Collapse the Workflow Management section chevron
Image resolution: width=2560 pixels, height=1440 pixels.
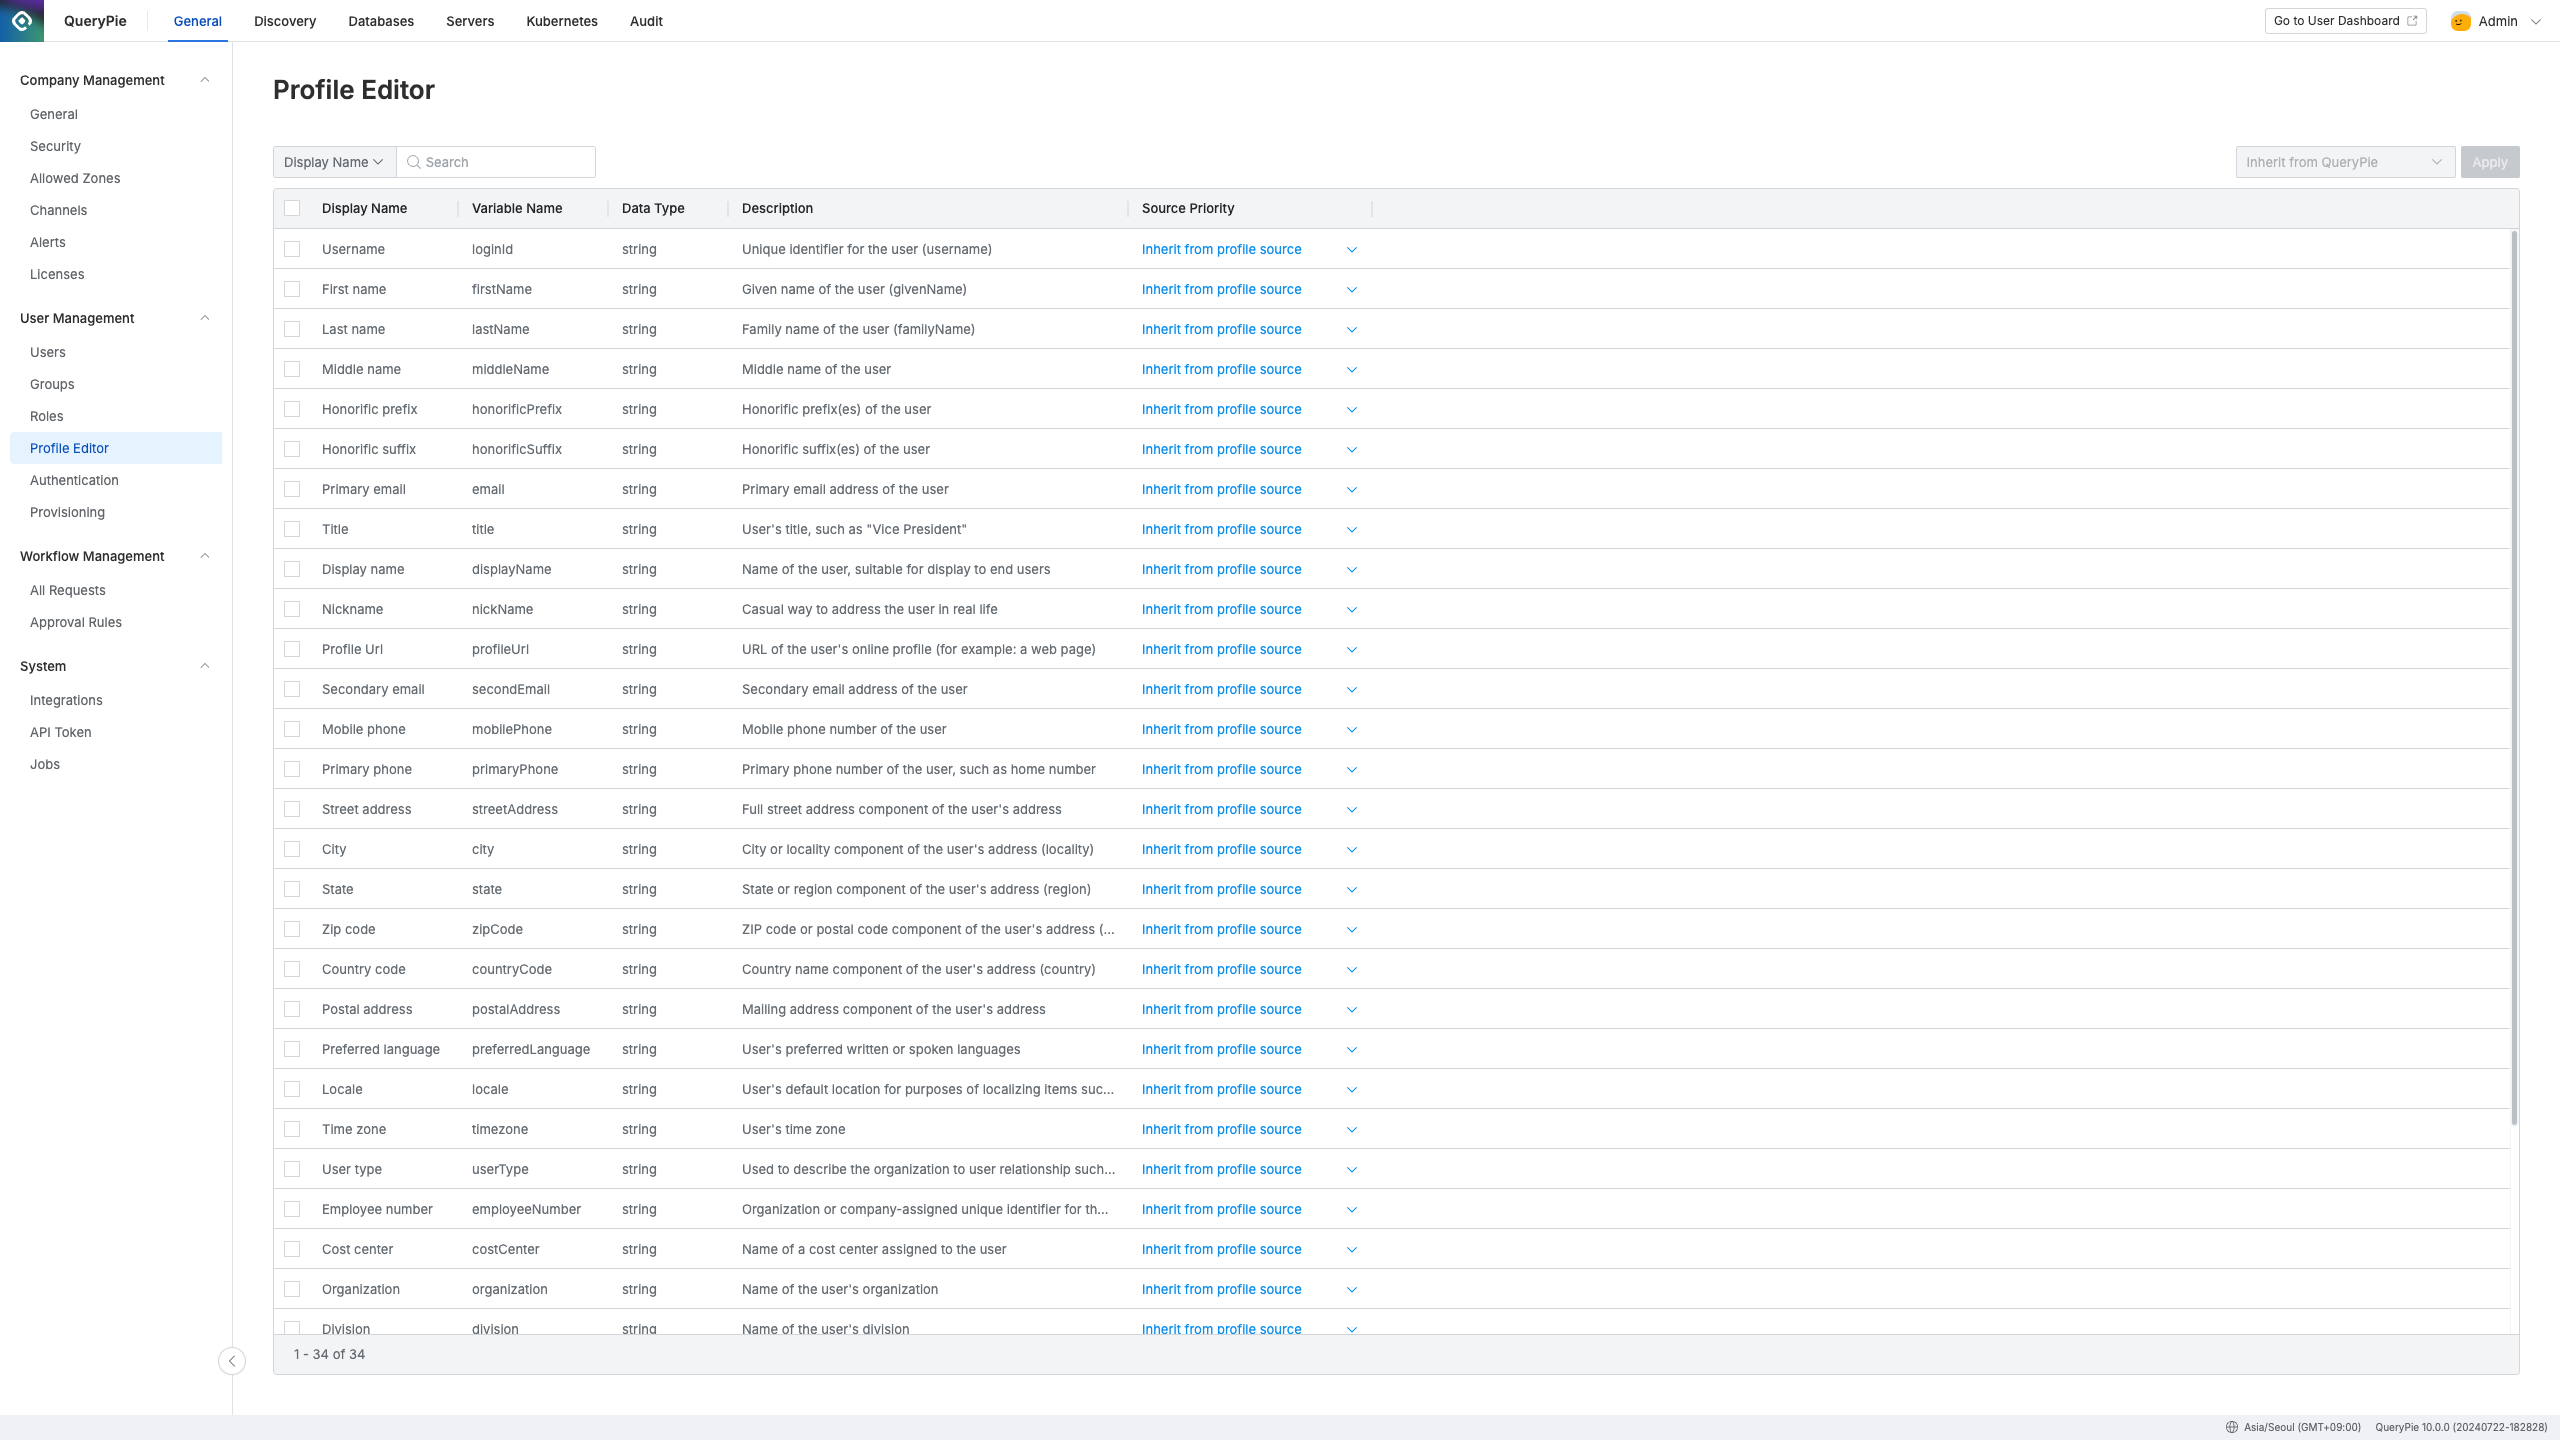pos(205,556)
